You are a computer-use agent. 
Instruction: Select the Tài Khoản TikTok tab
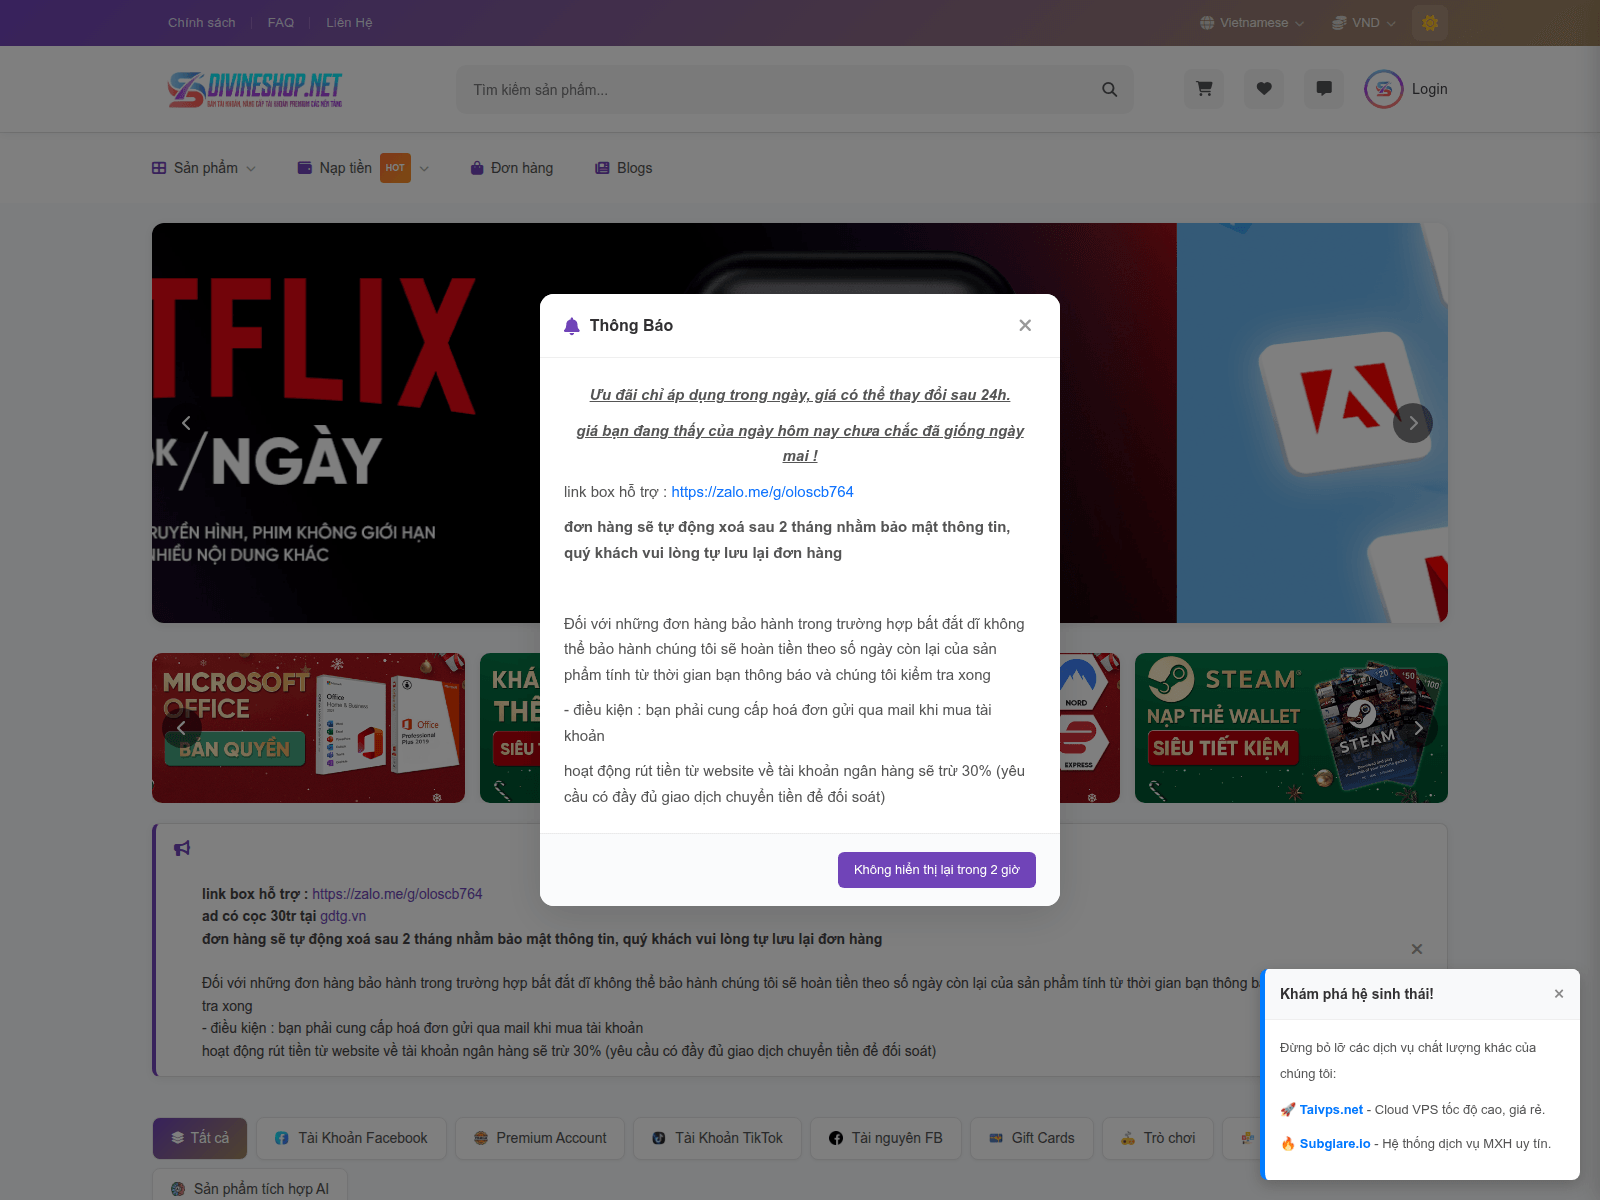click(x=717, y=1138)
